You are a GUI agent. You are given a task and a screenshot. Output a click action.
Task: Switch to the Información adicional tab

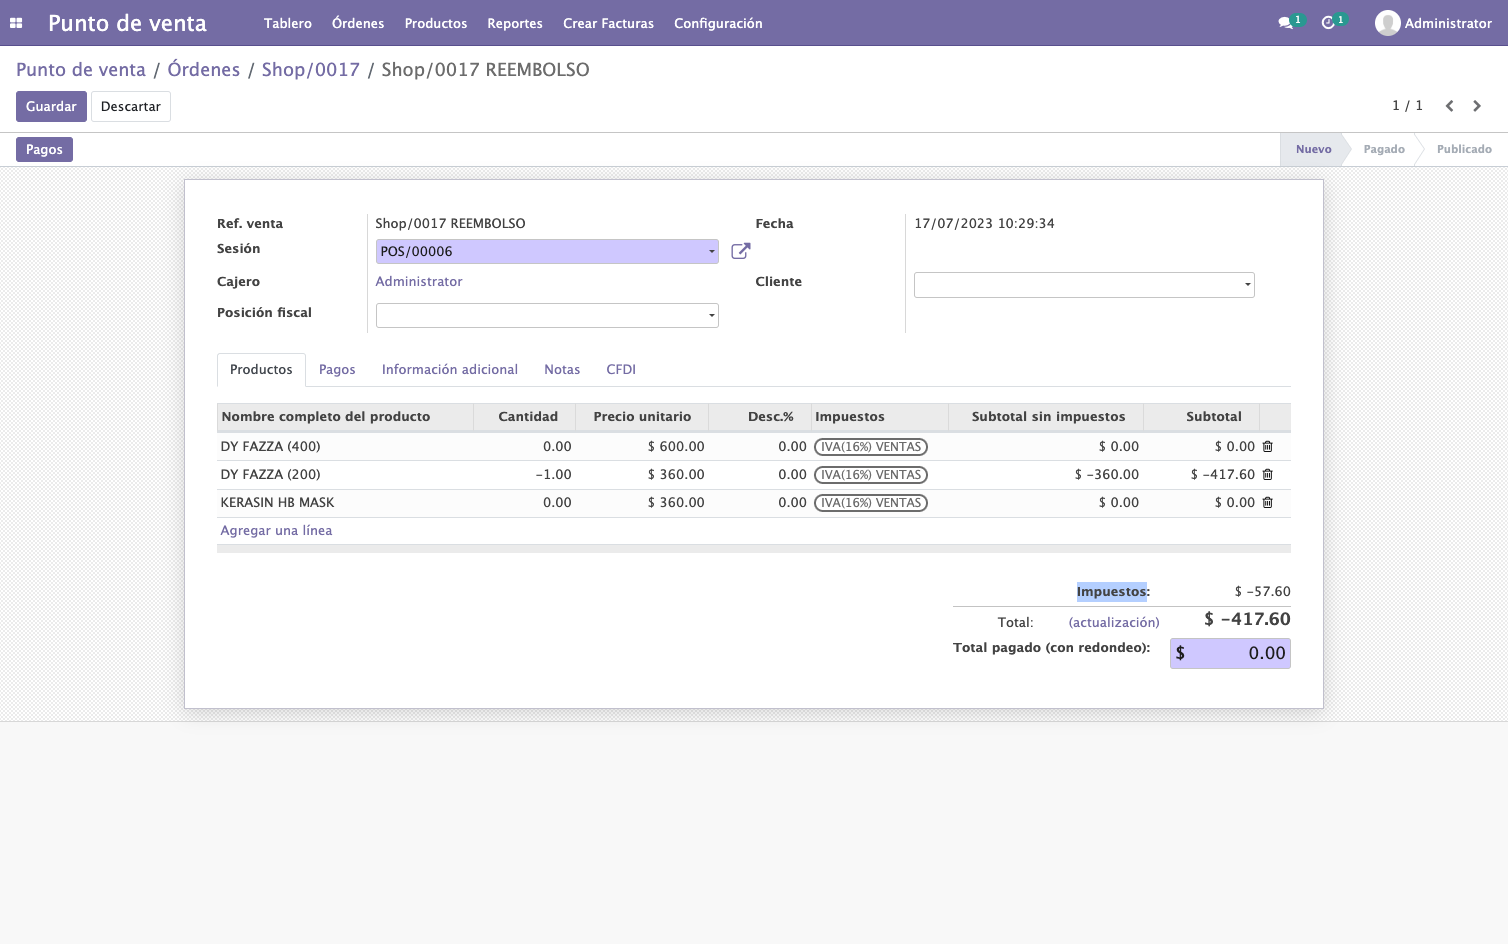coord(450,370)
